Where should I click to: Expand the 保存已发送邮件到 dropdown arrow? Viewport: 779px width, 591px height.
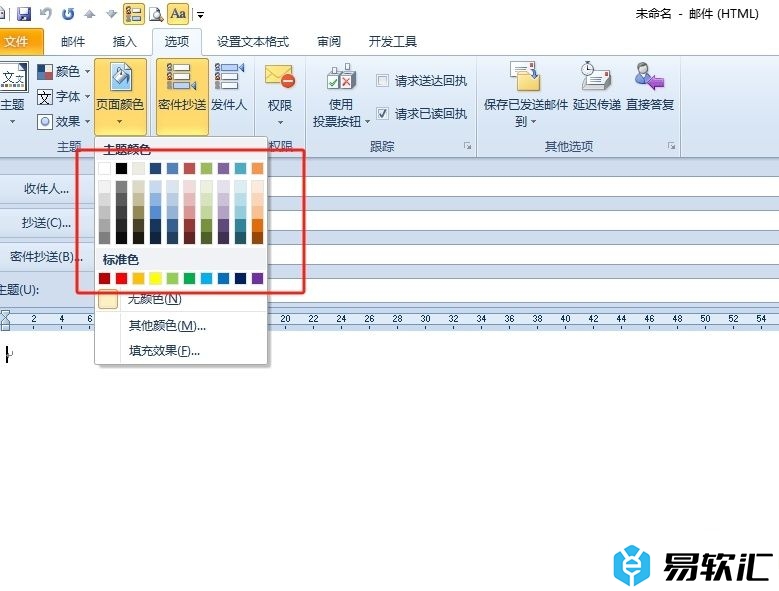(534, 122)
